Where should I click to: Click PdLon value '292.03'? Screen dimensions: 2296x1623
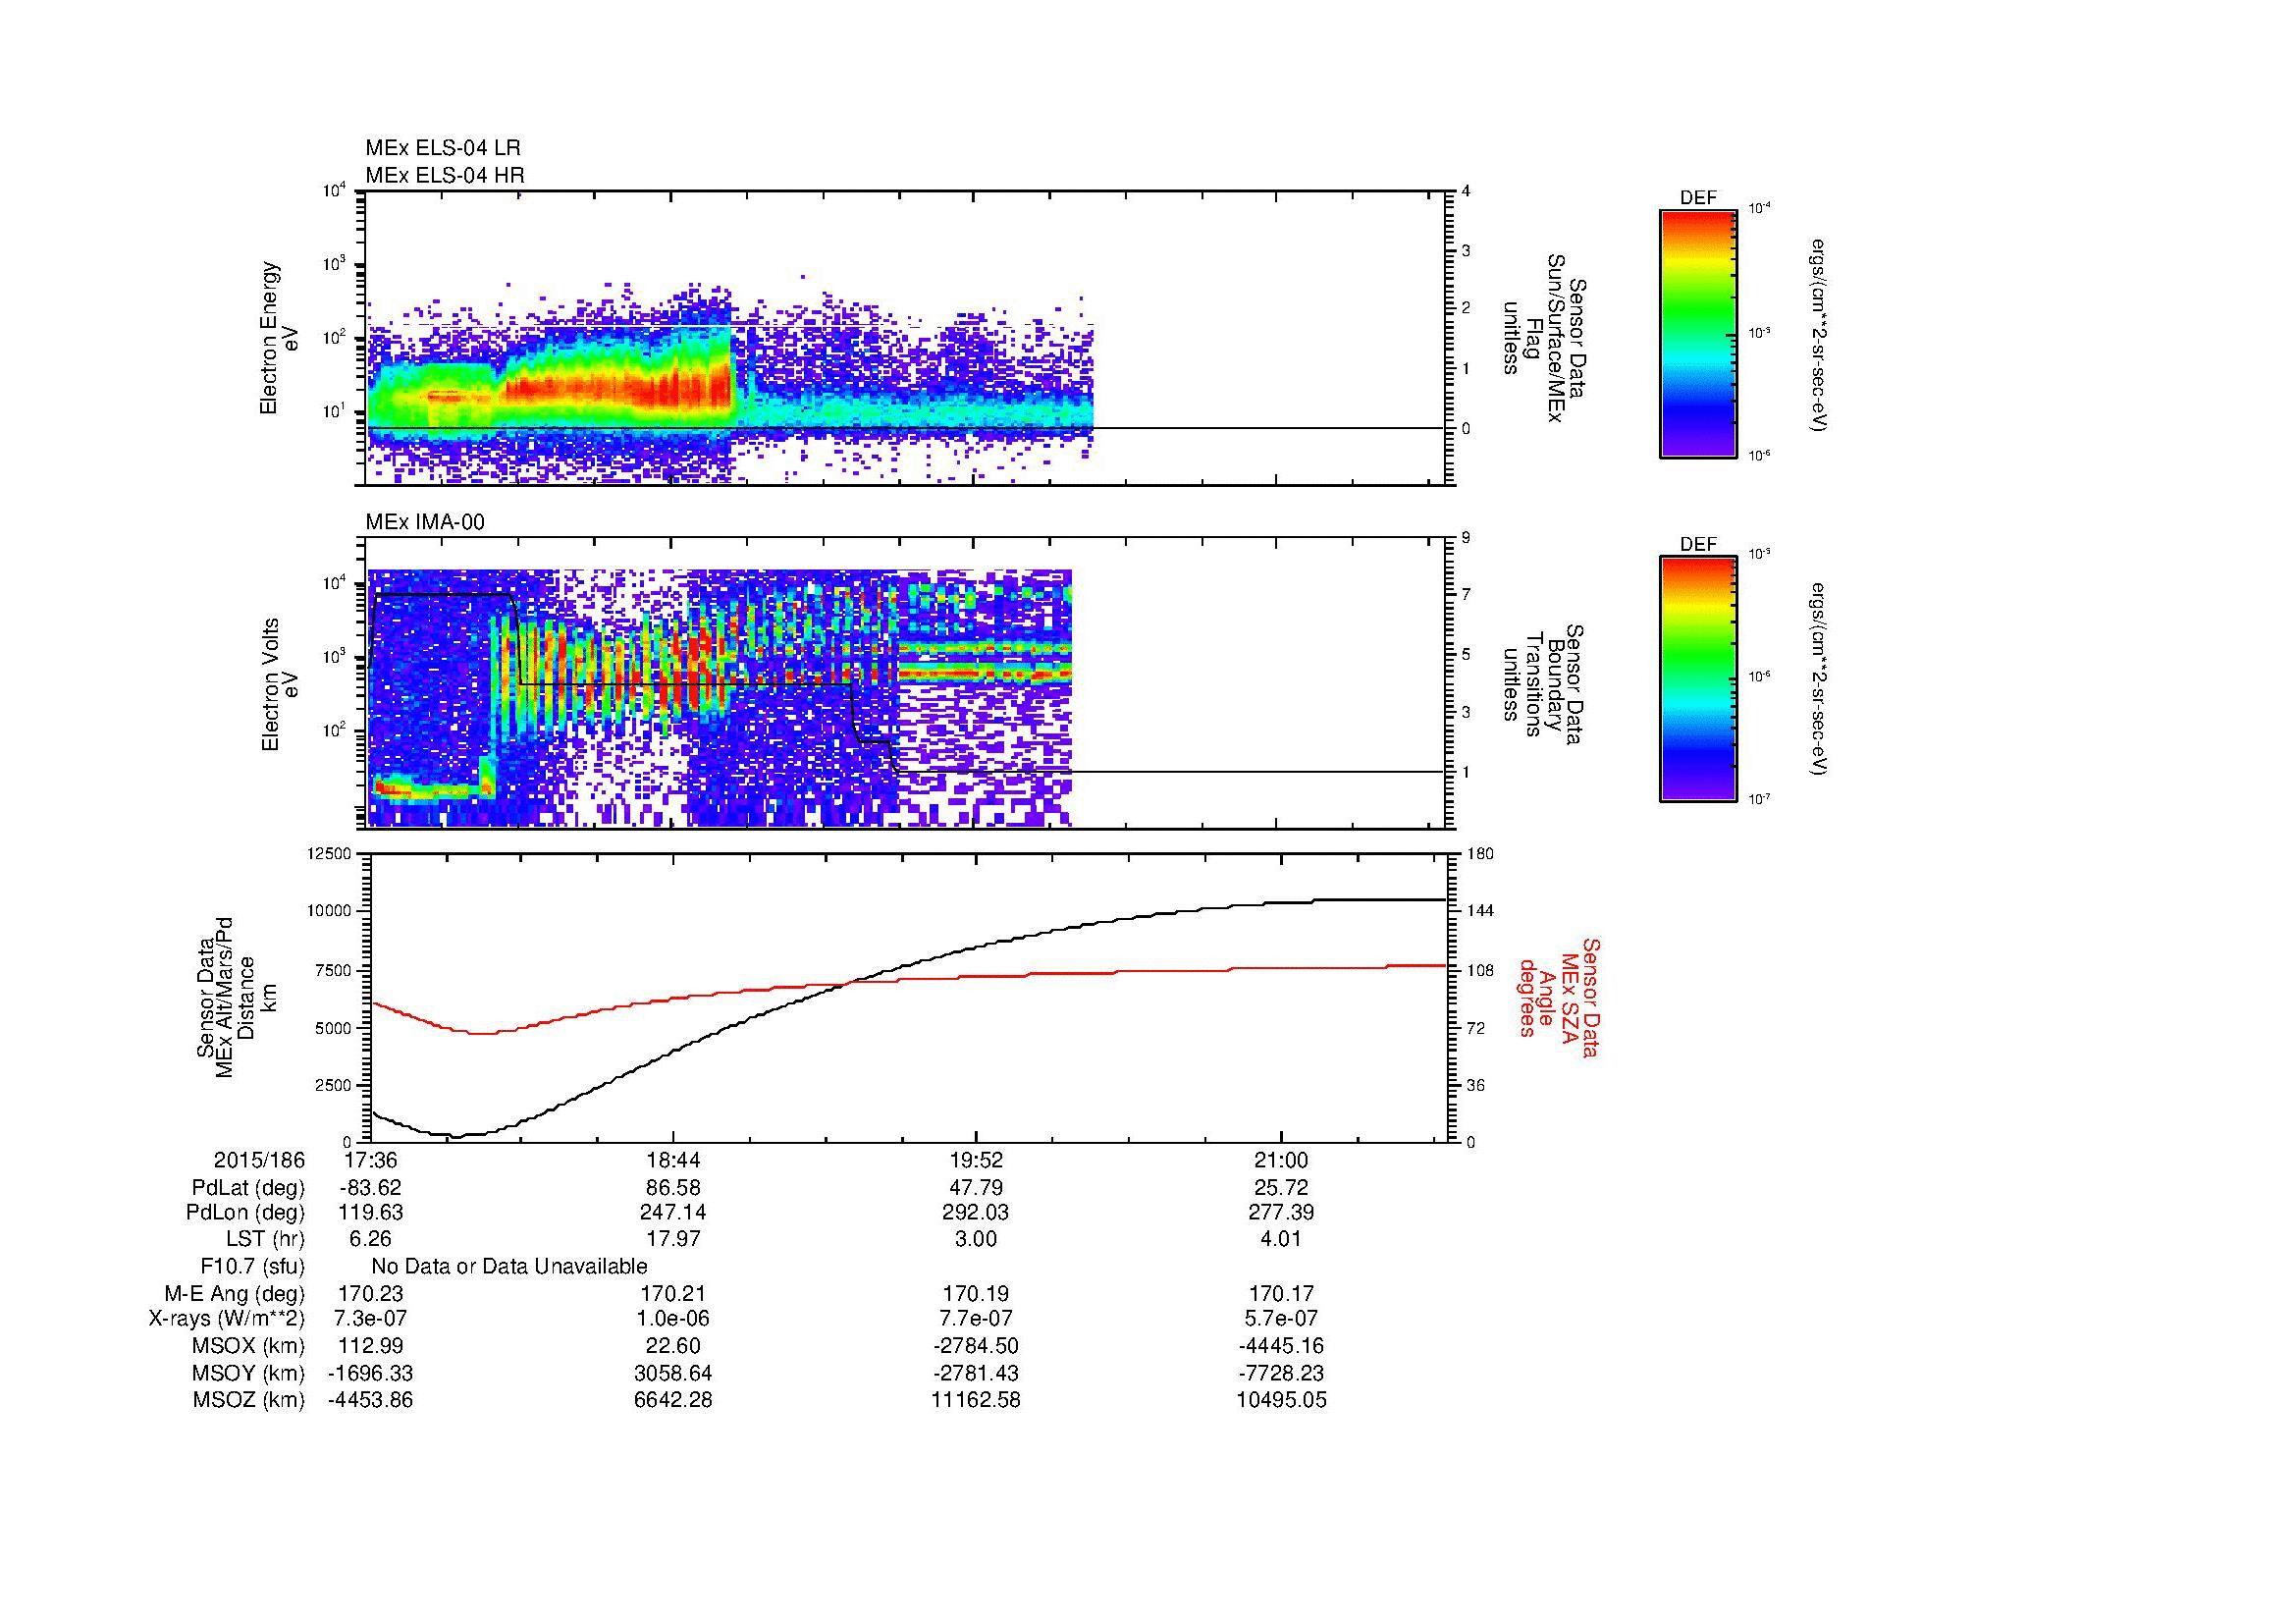[x=976, y=1212]
